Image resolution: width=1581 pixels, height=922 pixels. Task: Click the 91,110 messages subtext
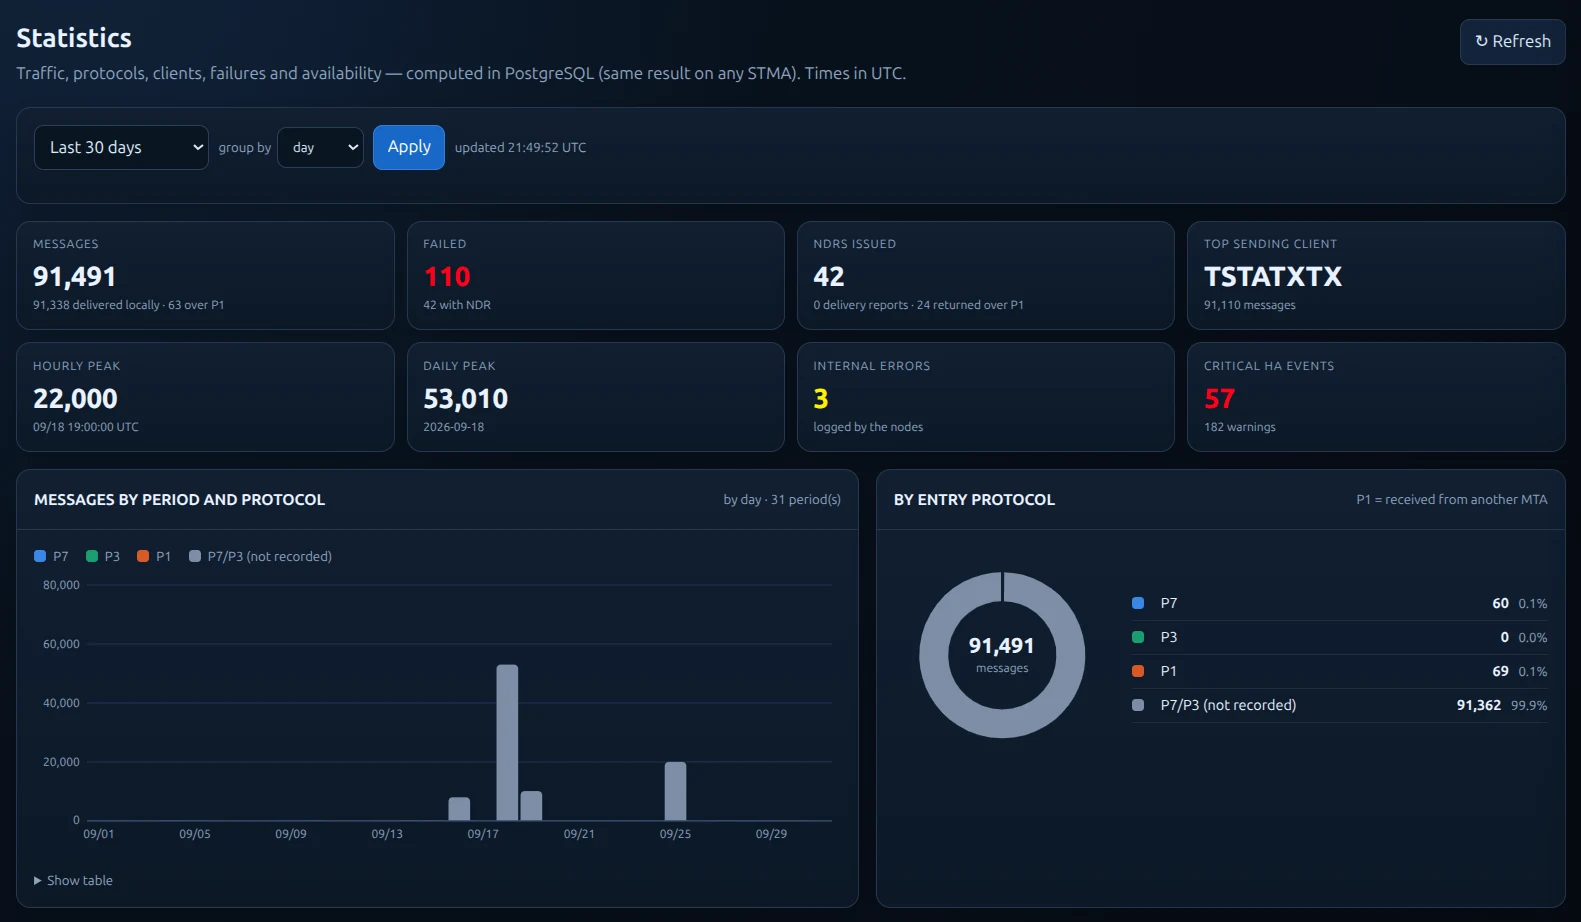pyautogui.click(x=1250, y=305)
